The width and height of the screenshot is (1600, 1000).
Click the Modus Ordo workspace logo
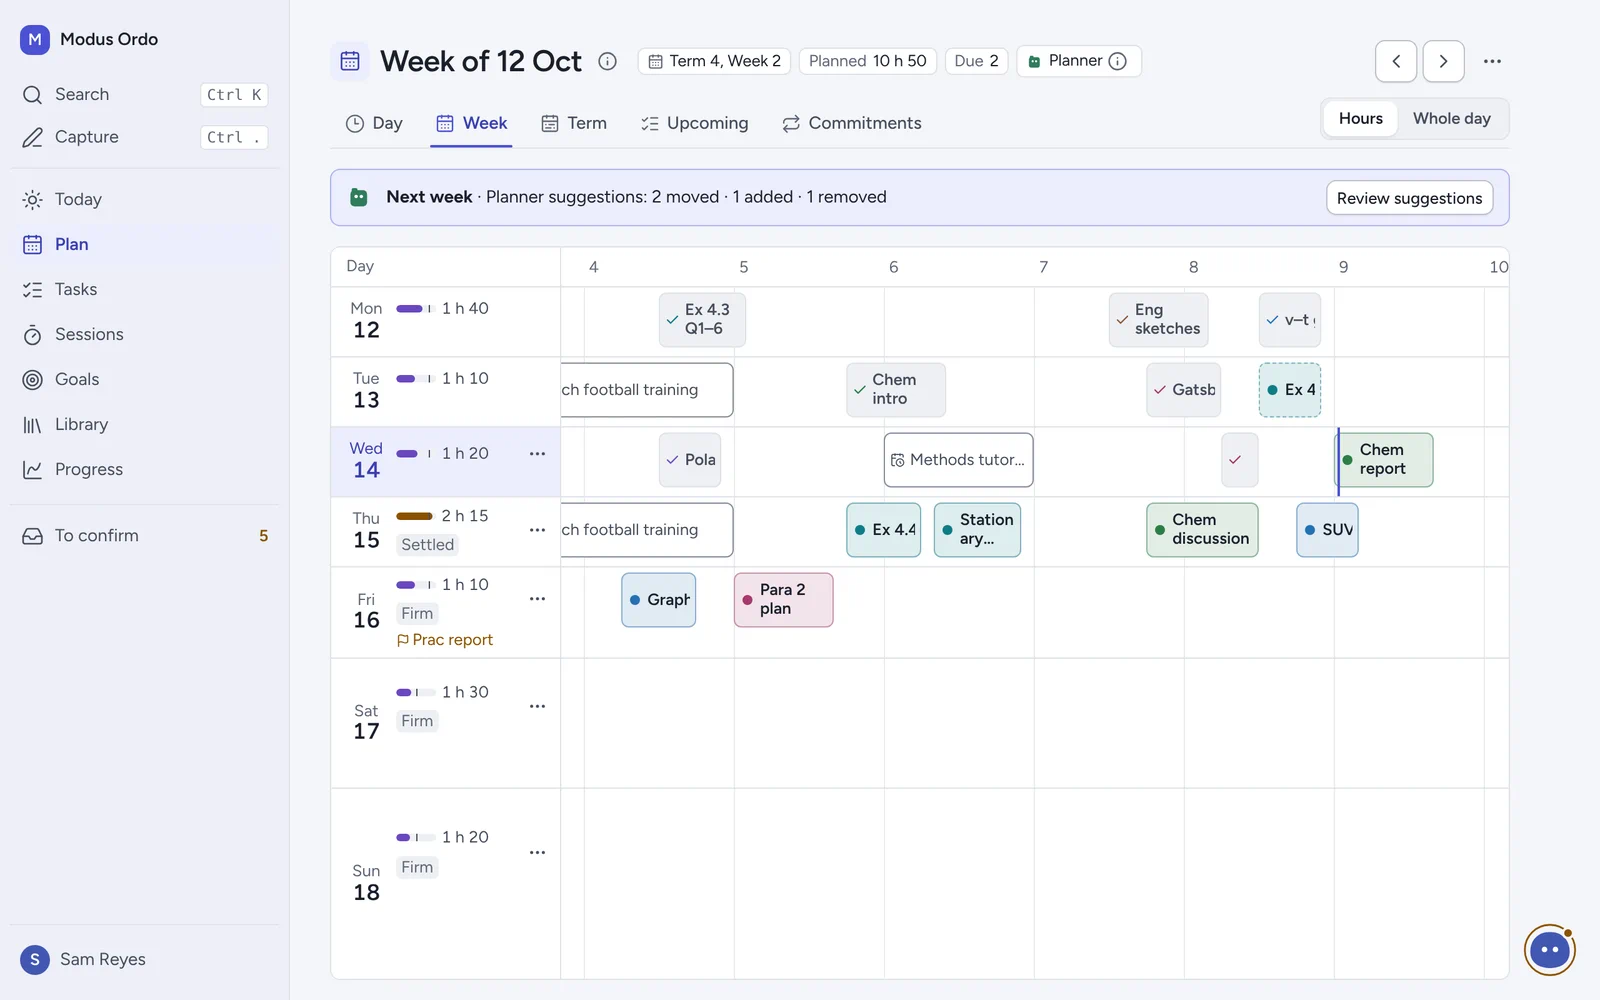35,39
